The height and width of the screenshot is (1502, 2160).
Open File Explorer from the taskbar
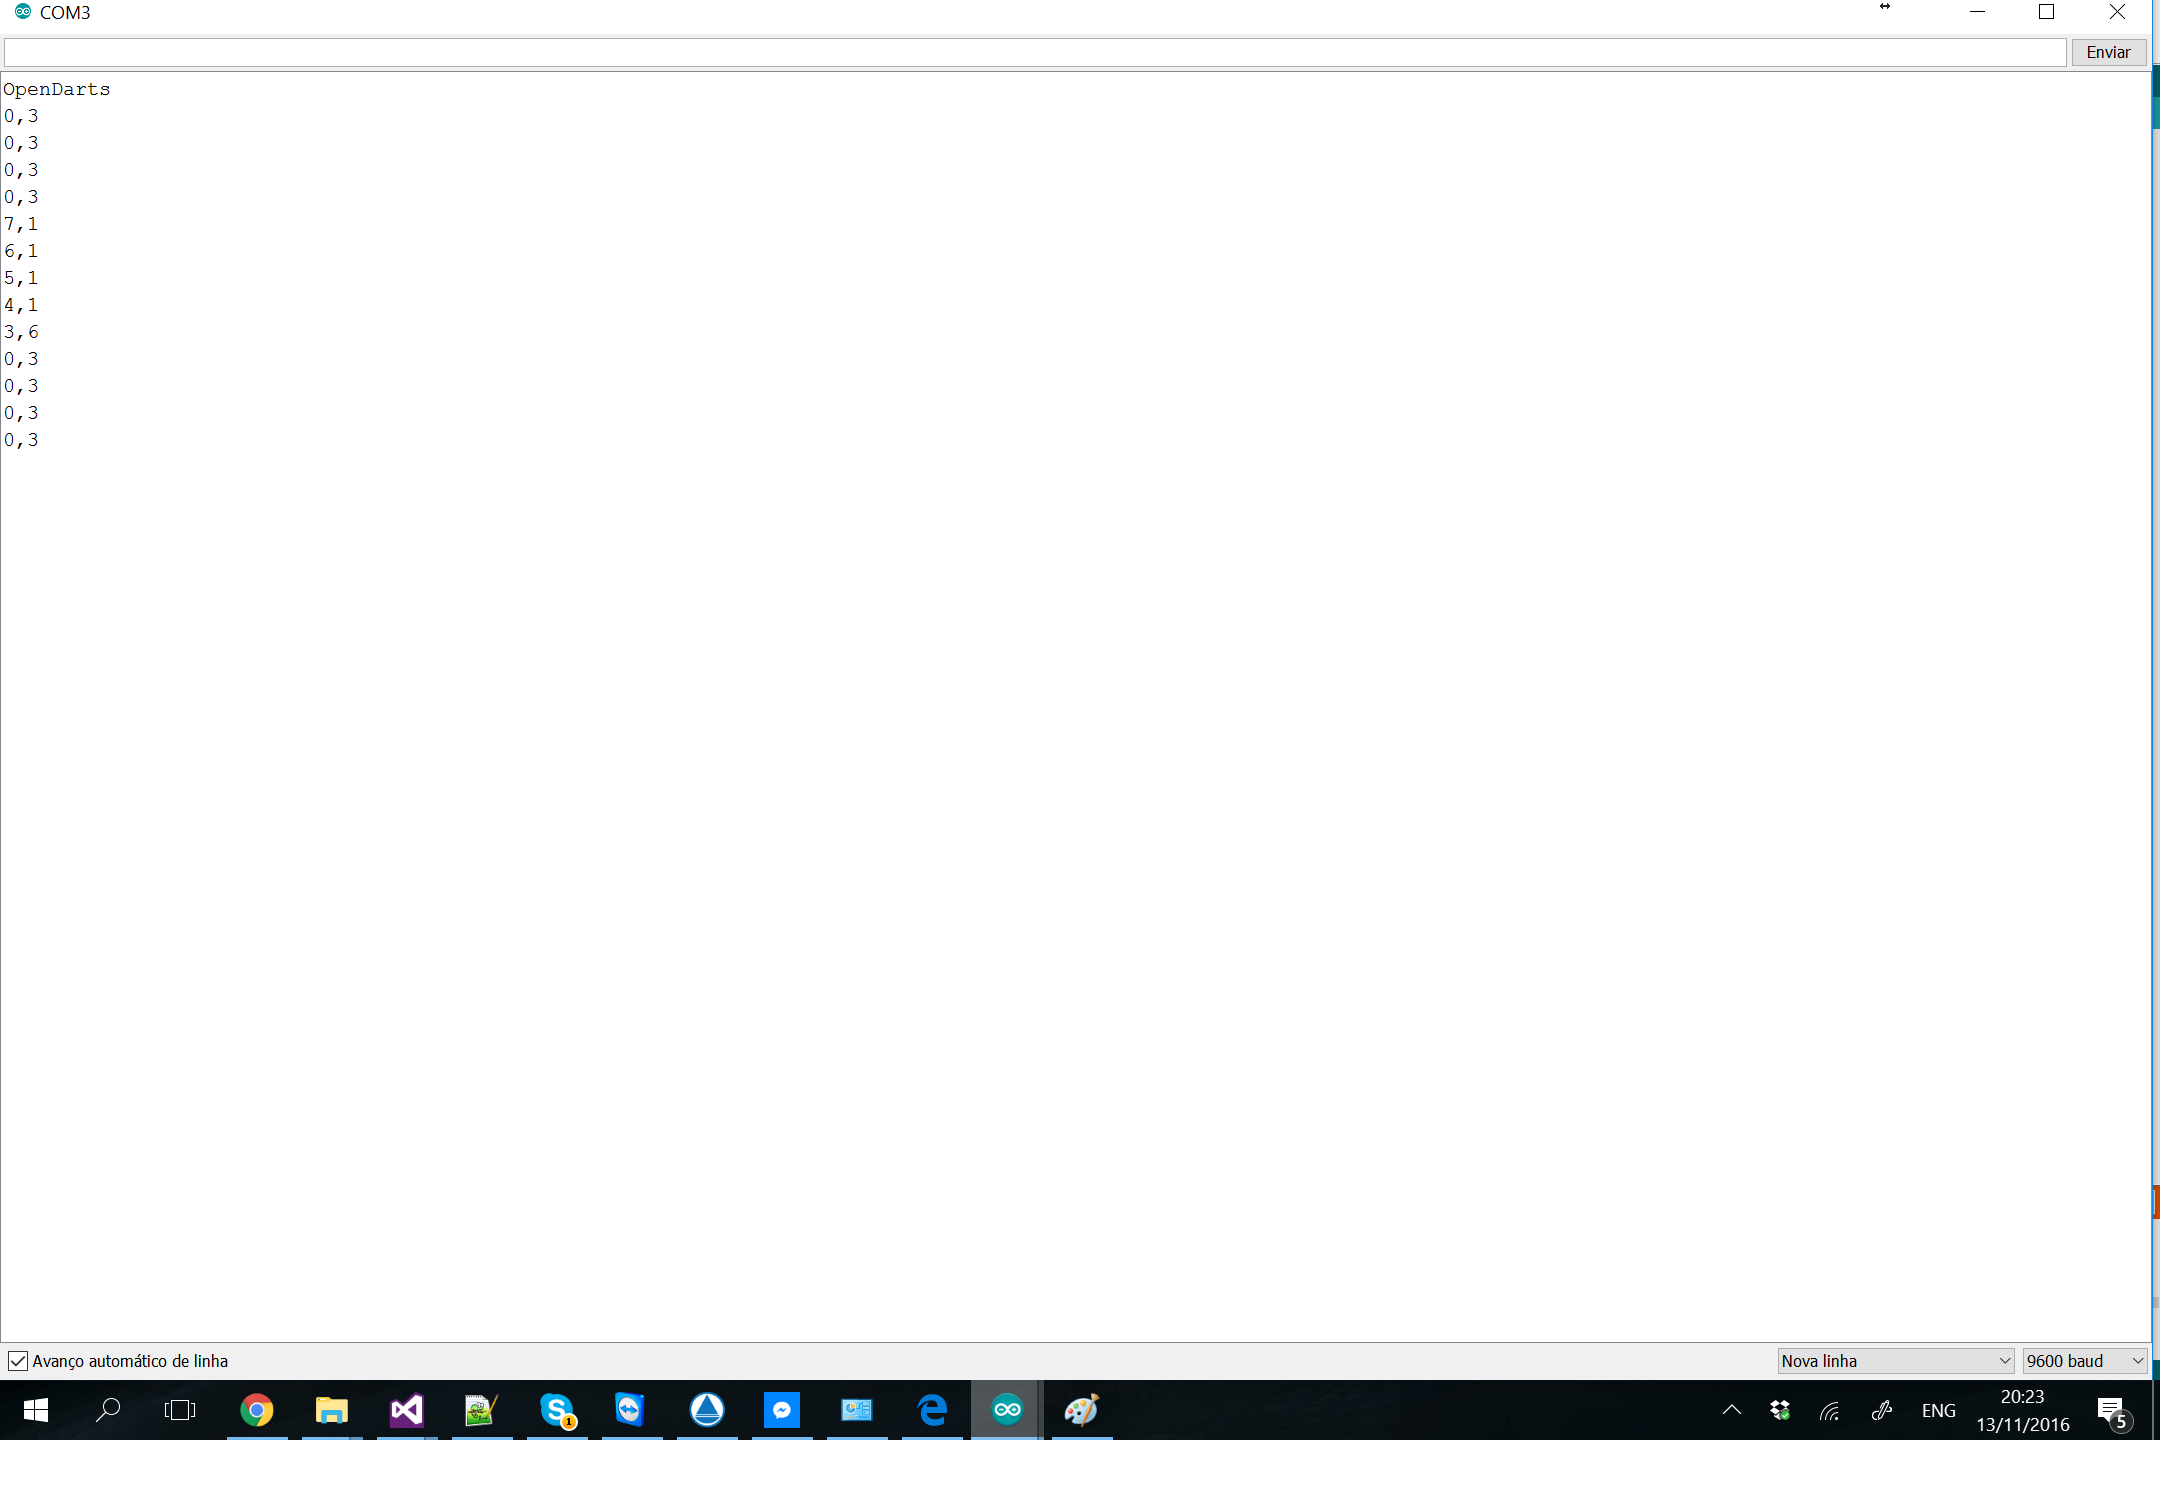(332, 1410)
